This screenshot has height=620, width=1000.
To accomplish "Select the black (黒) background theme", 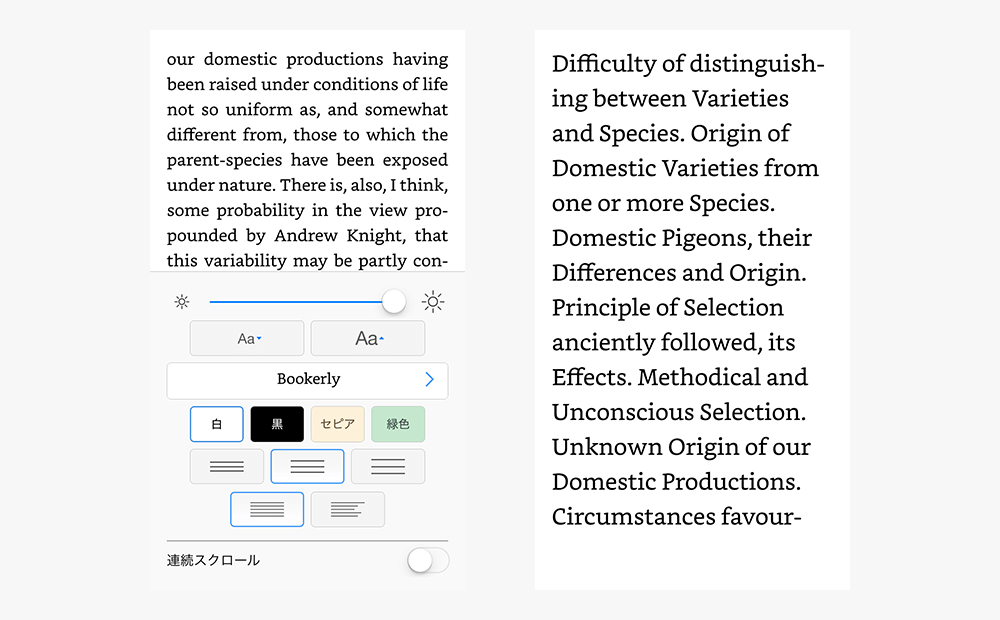I will pyautogui.click(x=277, y=424).
